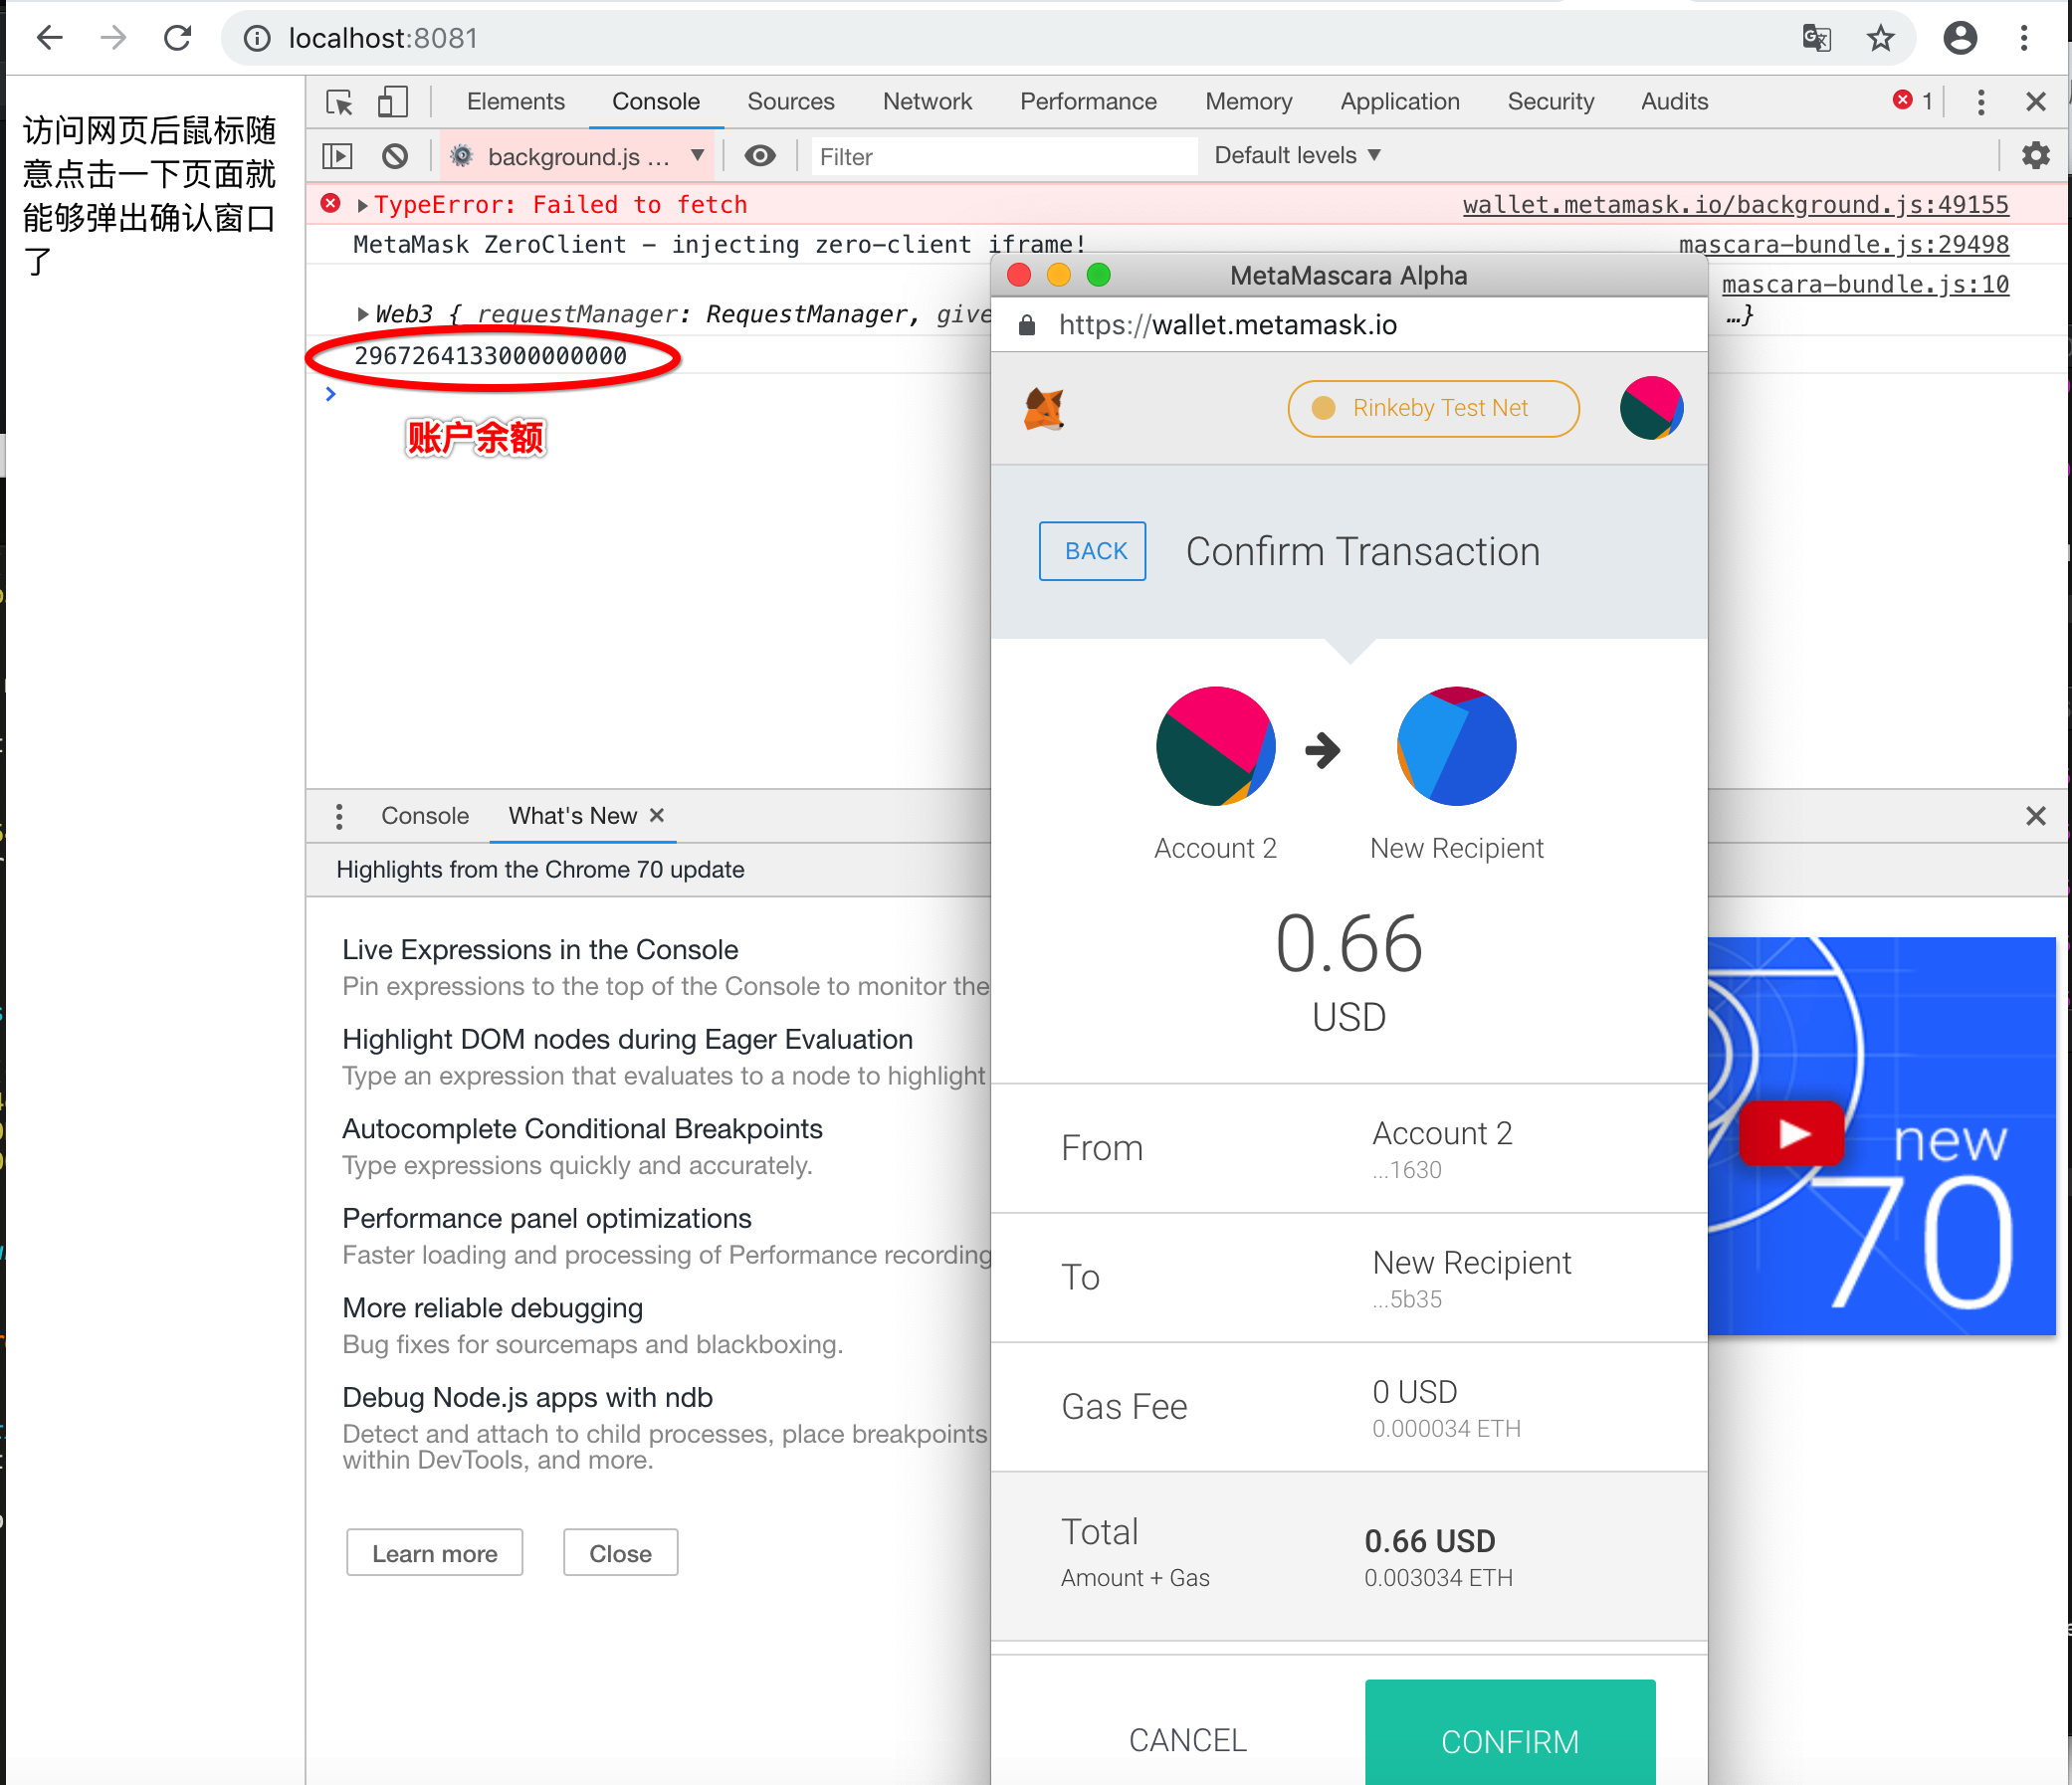Open the Default levels dropdown
2072x1785 pixels.
(x=1297, y=155)
